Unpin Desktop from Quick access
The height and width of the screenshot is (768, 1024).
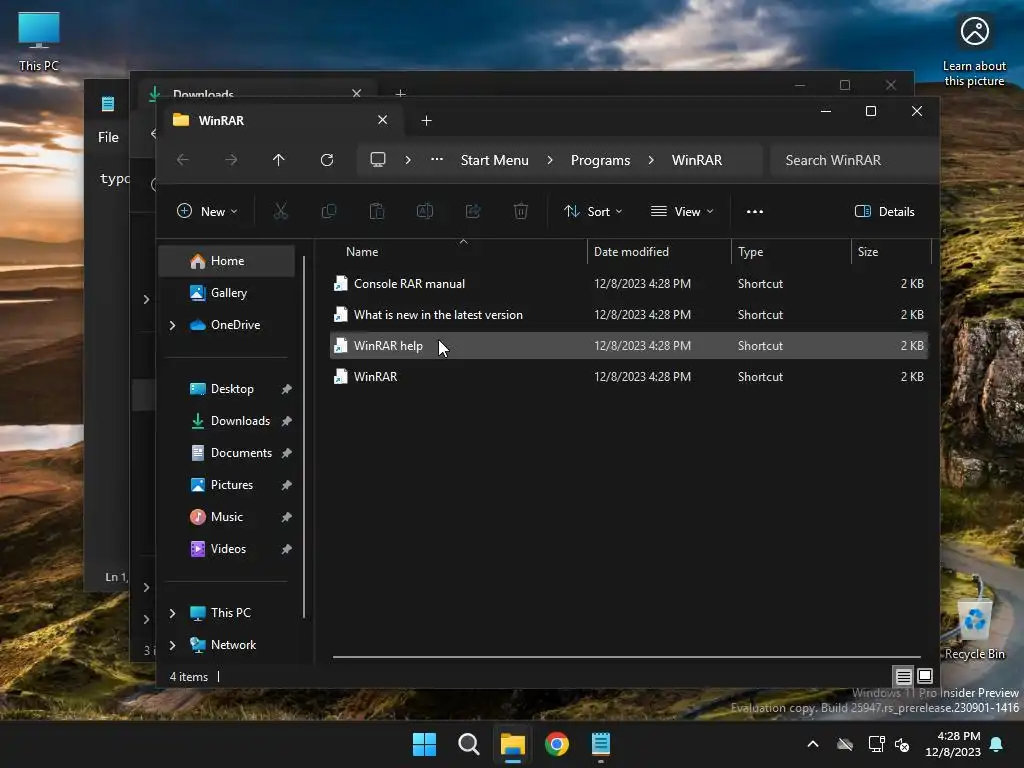[287, 389]
